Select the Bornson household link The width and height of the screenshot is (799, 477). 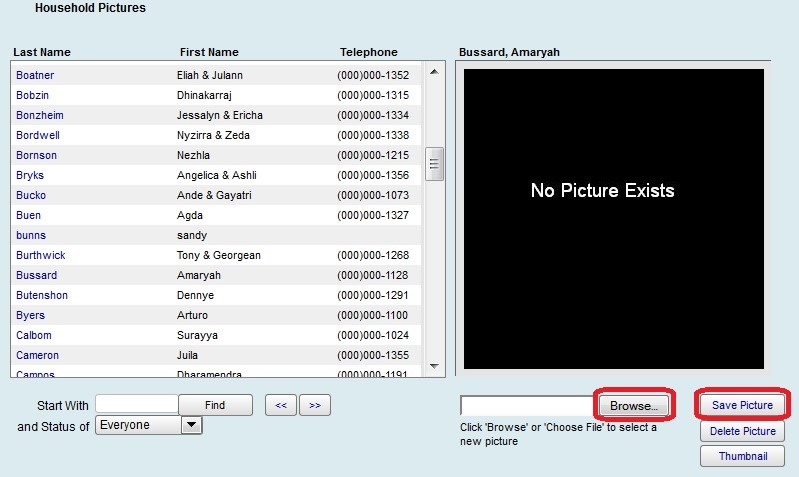(x=36, y=155)
